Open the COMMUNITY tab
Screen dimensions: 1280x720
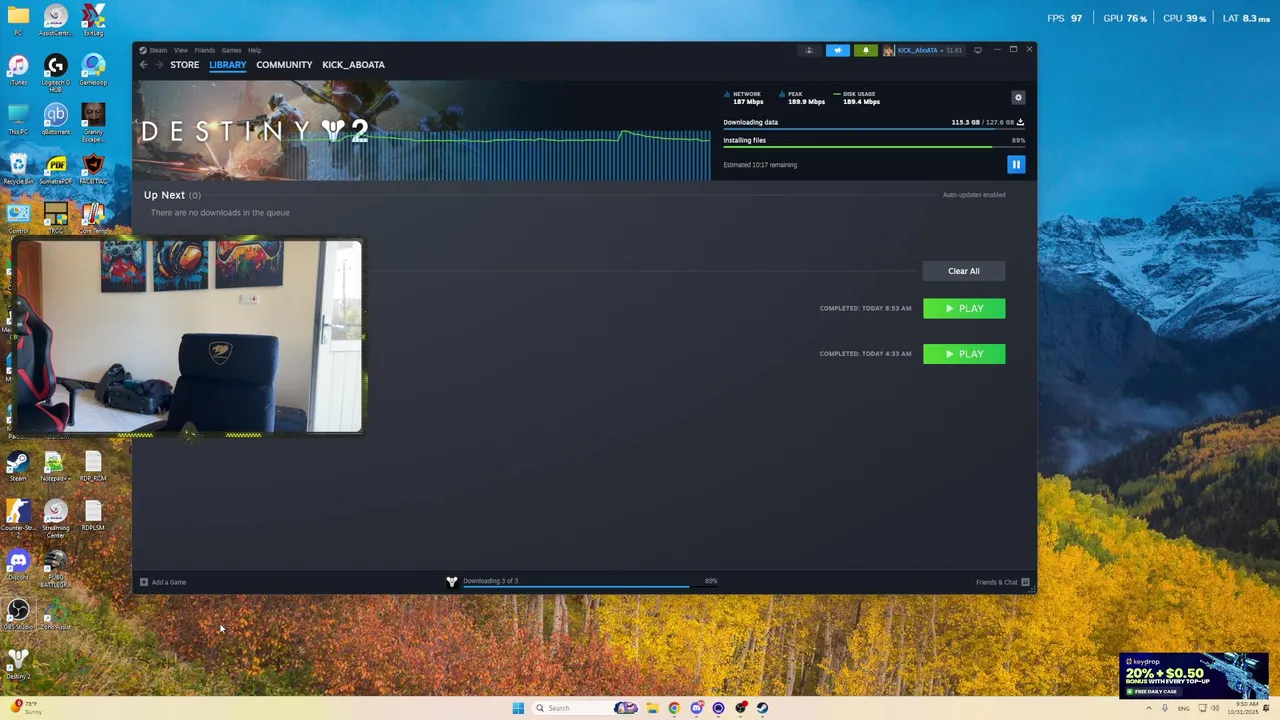284,65
